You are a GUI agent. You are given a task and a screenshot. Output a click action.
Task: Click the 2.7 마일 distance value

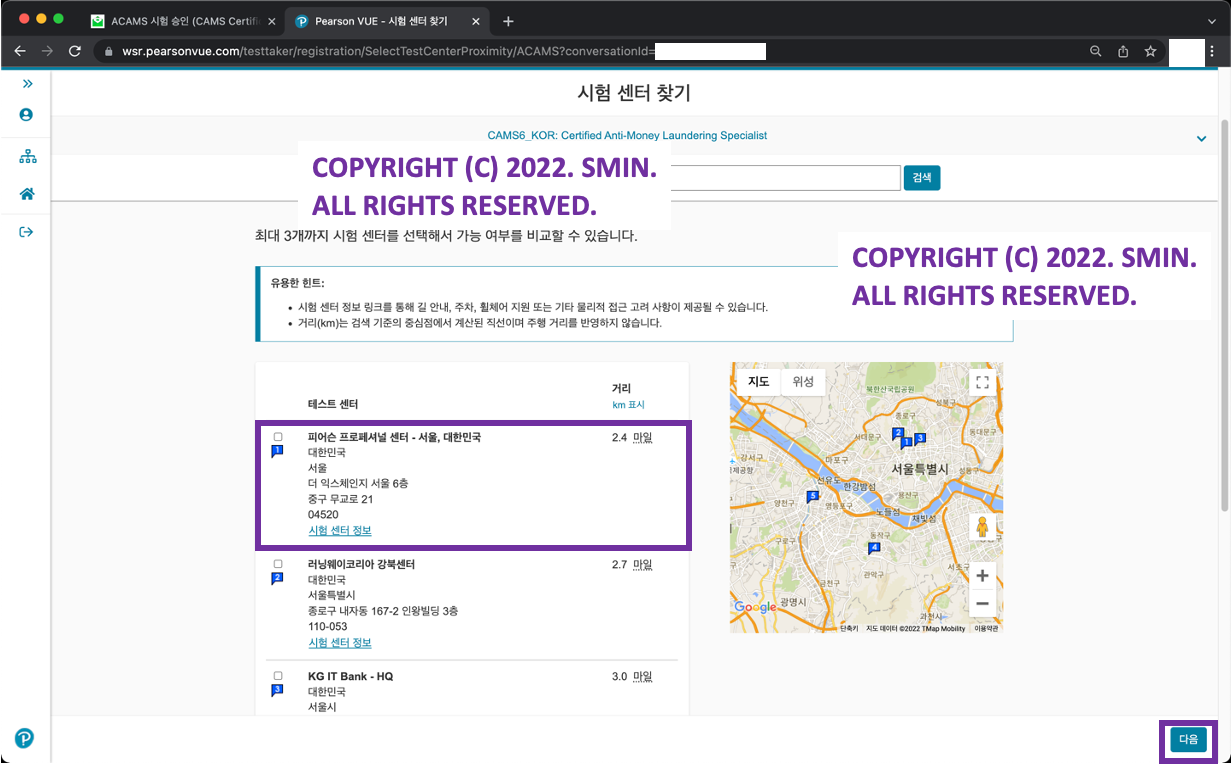632,564
